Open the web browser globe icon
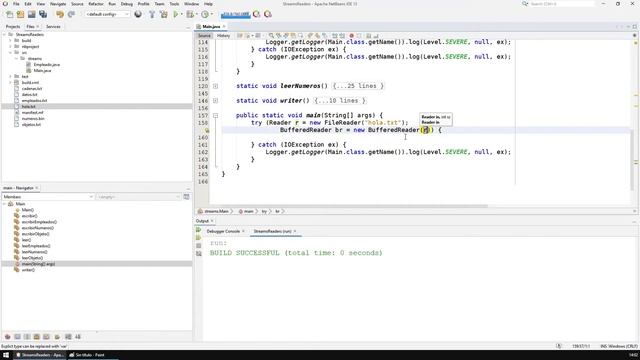Viewport: 640px width, 360px height. tap(138, 14)
